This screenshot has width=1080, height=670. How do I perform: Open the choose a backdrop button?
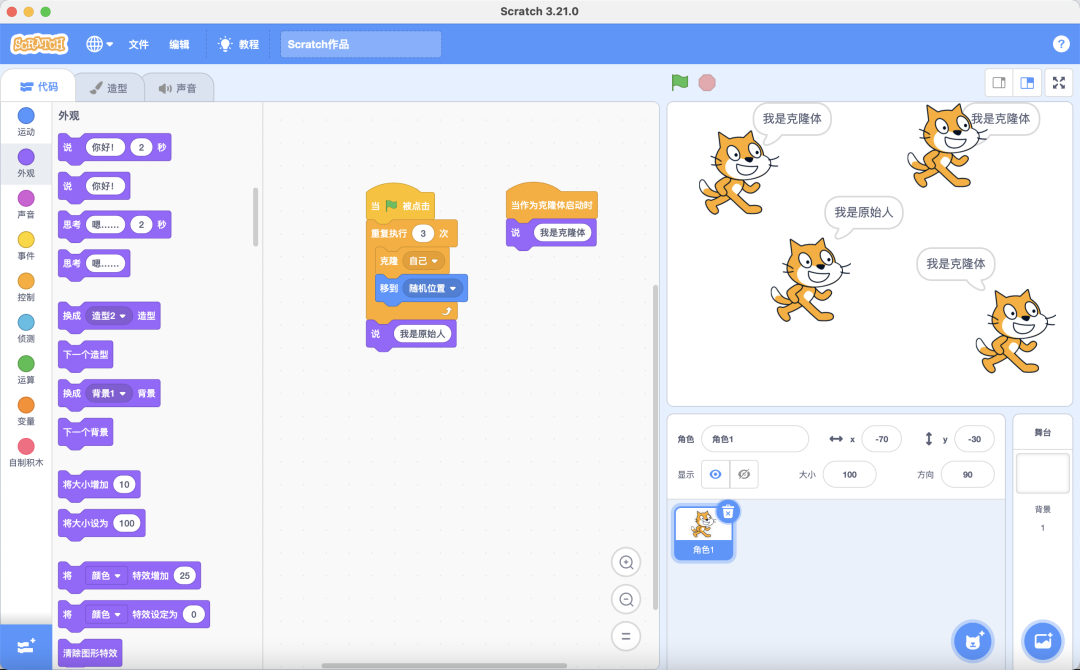pos(1043,641)
